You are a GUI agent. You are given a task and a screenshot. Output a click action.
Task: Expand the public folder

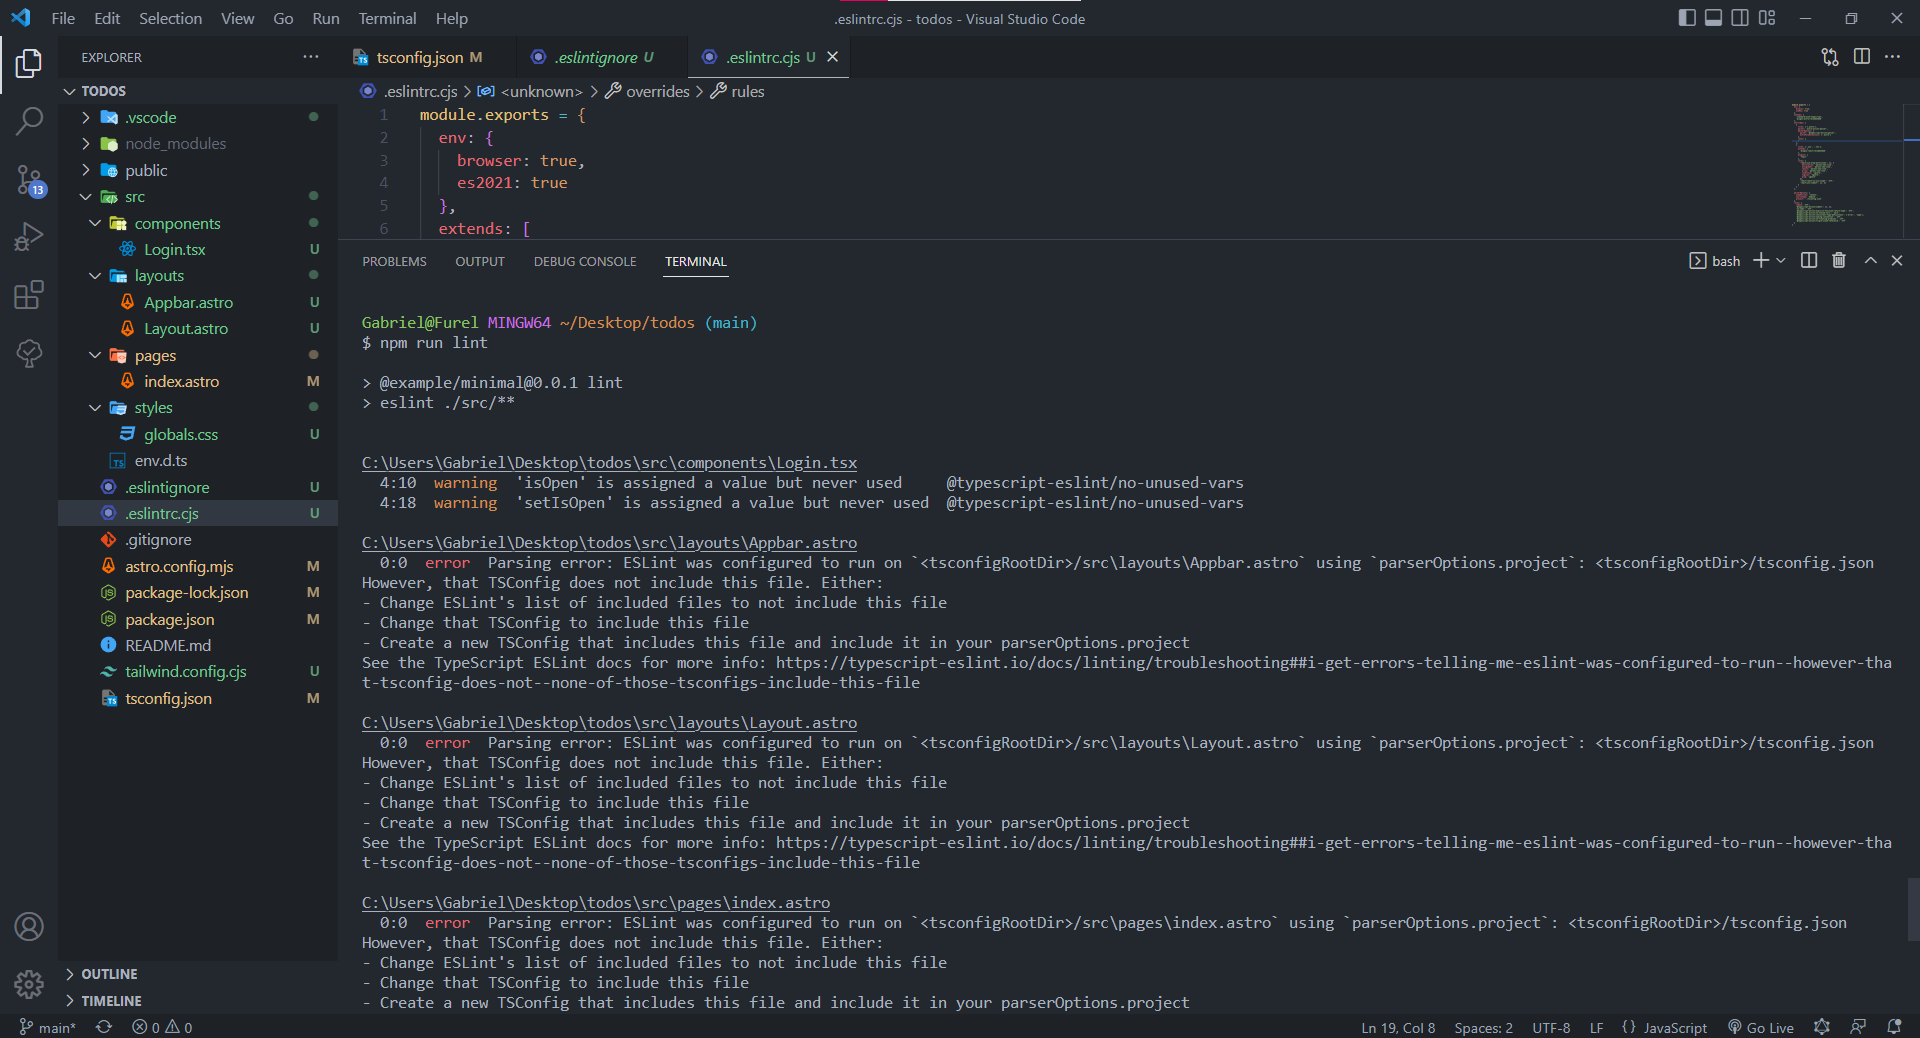click(x=198, y=170)
